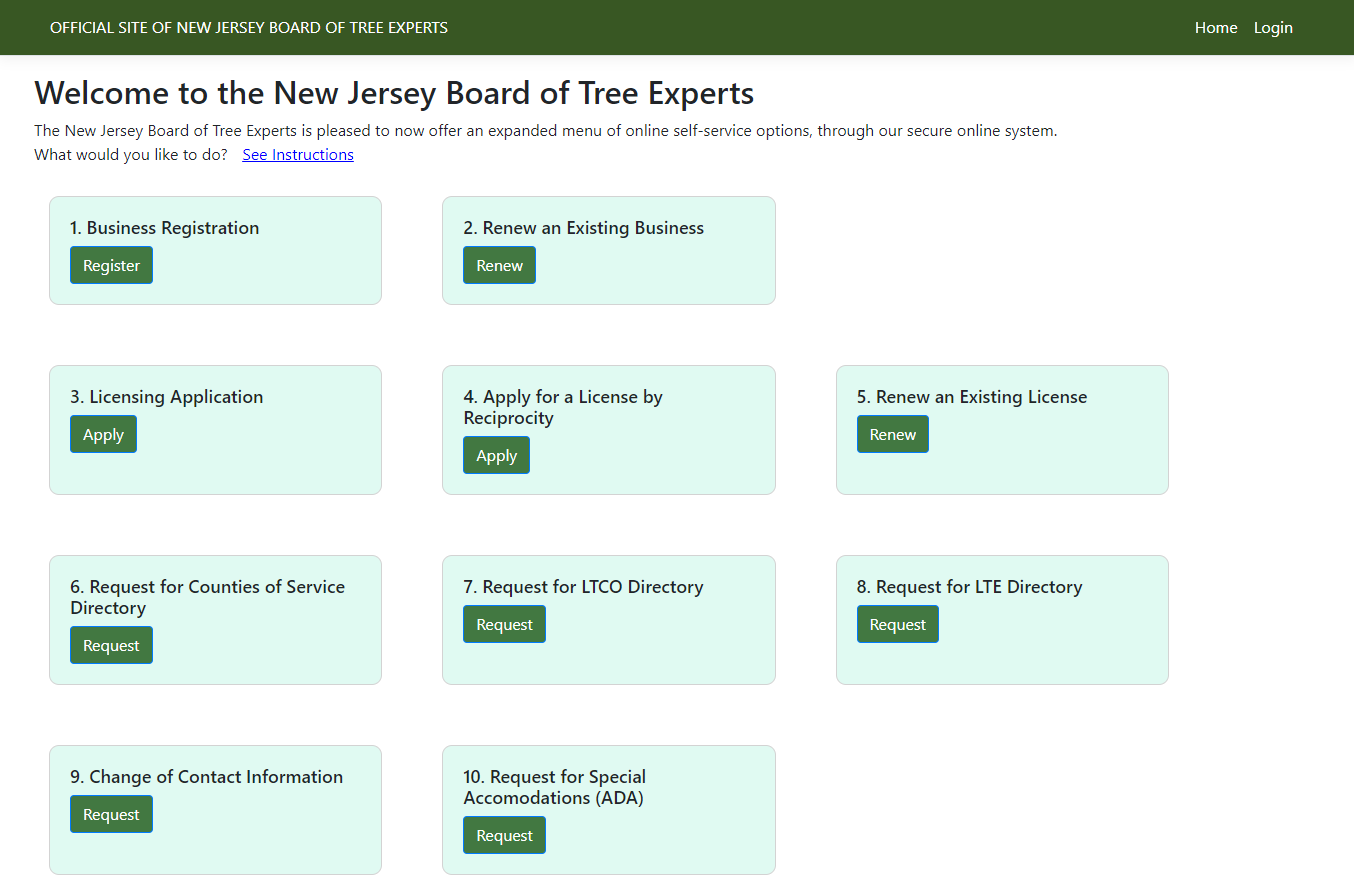Click the '2. Renew an Existing Business' heading
This screenshot has width=1354, height=887.
point(584,228)
